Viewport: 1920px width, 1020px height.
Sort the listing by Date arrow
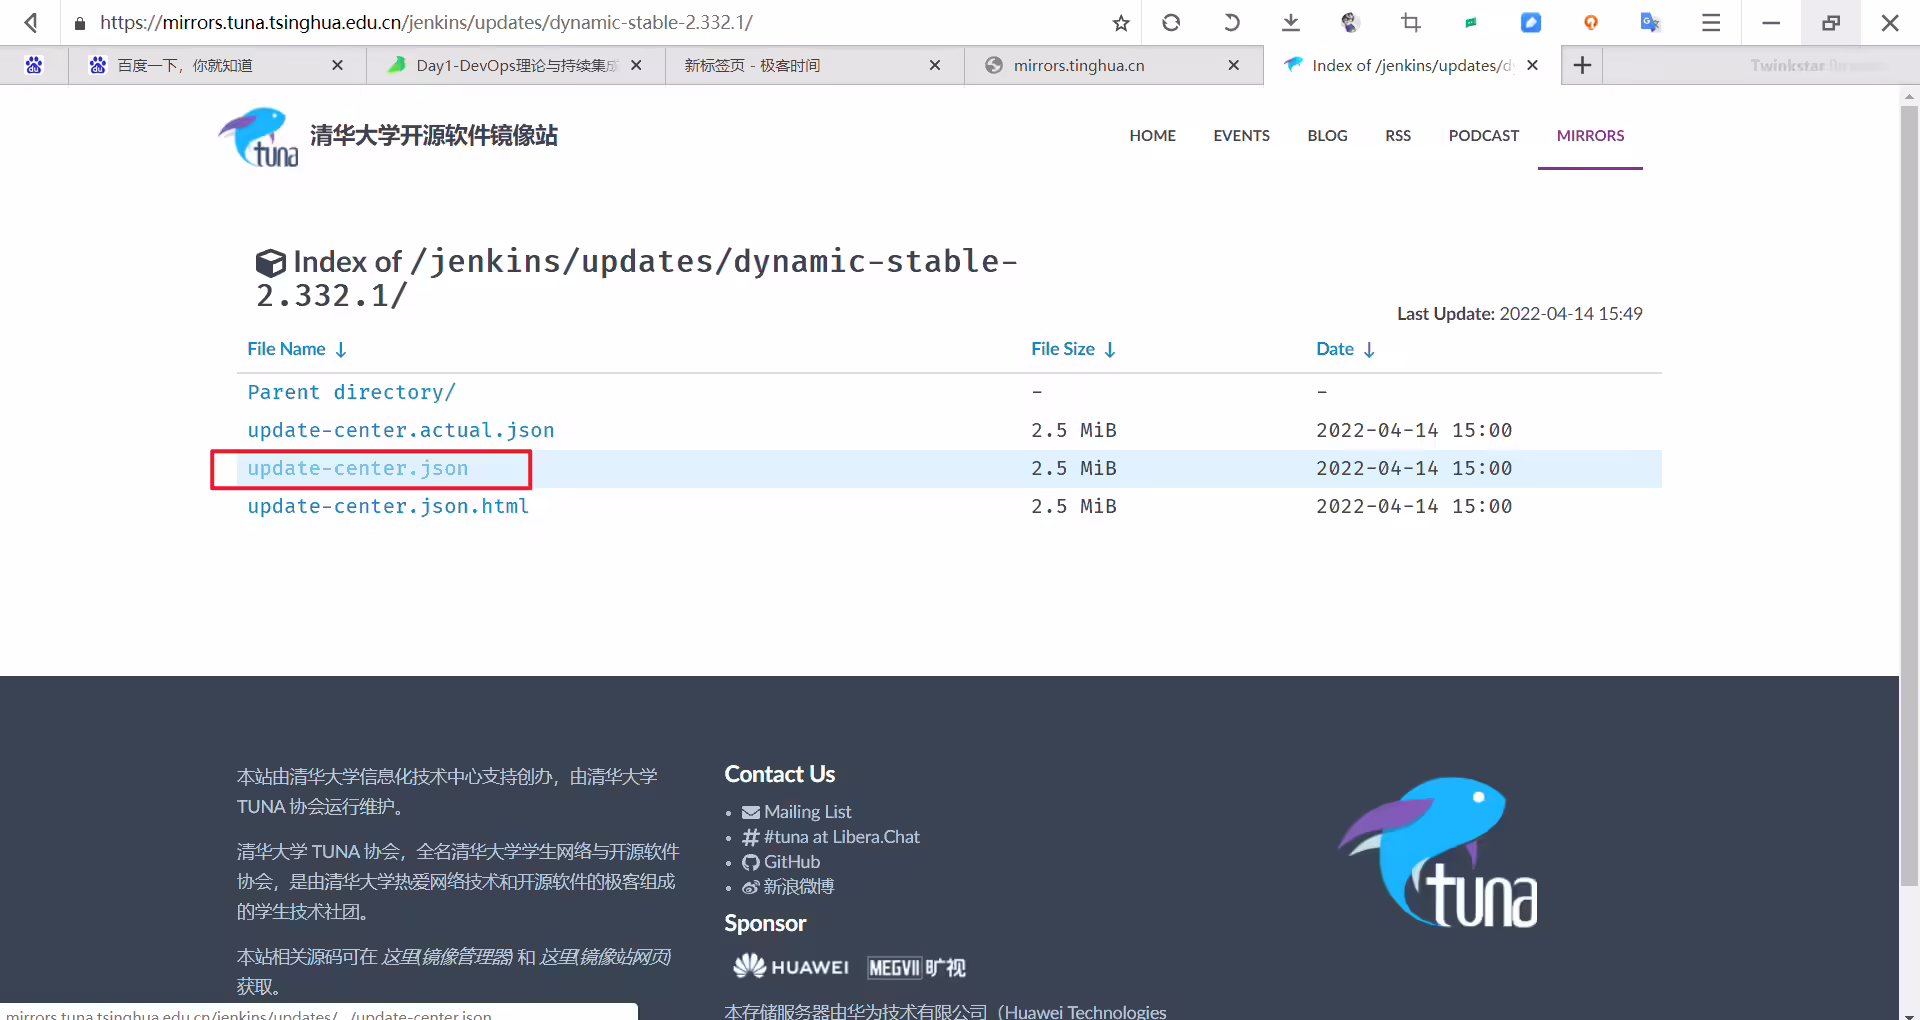(x=1369, y=349)
